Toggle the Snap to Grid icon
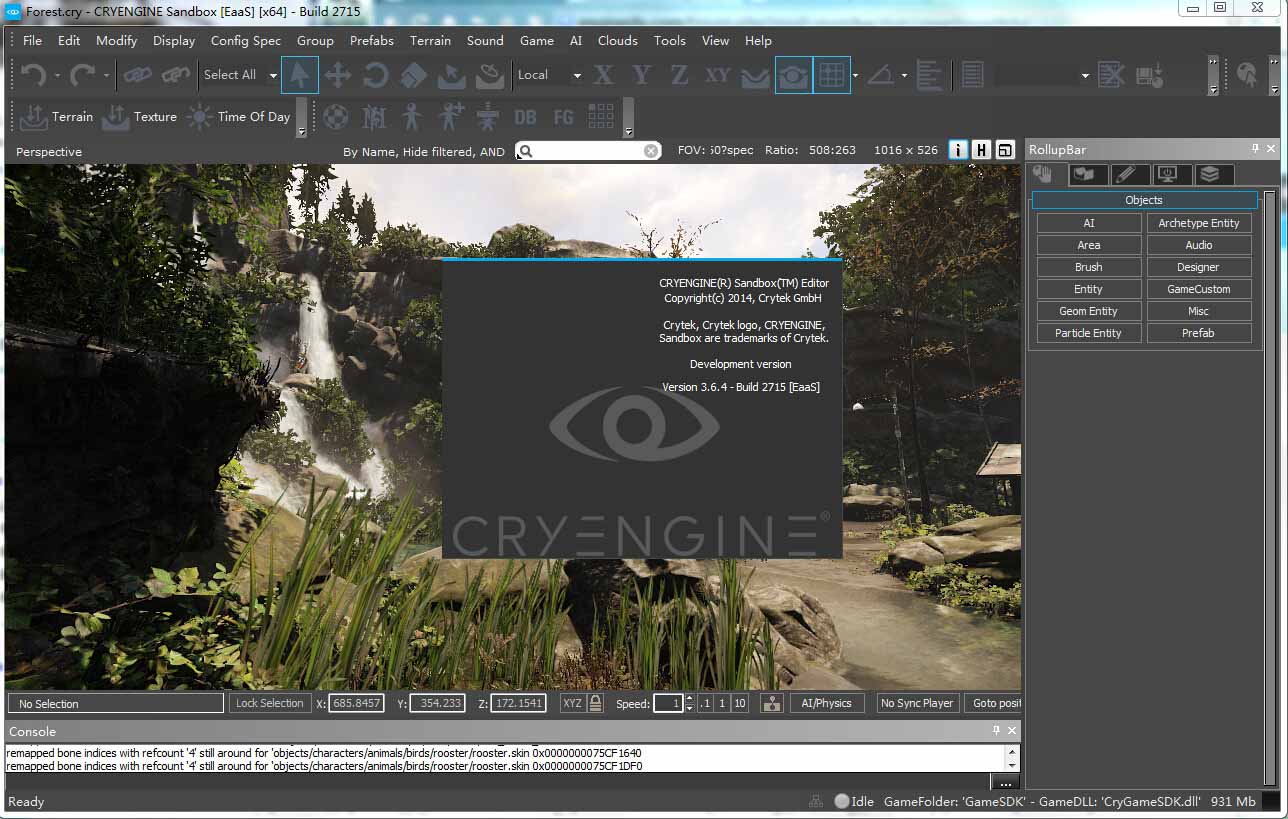 click(x=832, y=75)
